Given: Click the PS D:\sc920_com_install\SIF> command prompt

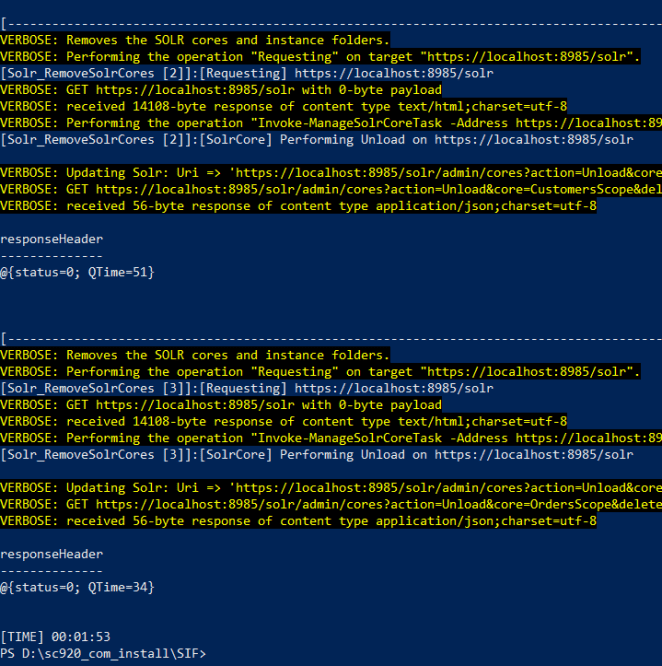Looking at the screenshot, I should 104,653.
